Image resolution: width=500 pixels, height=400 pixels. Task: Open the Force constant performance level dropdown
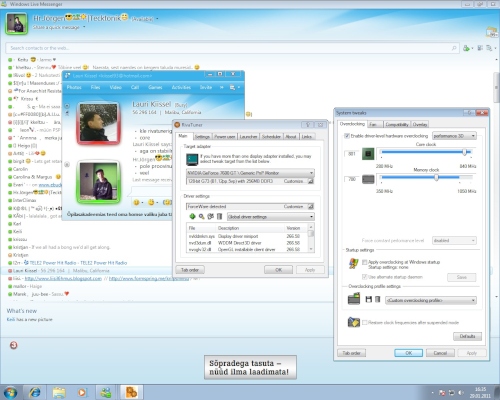(x=454, y=240)
